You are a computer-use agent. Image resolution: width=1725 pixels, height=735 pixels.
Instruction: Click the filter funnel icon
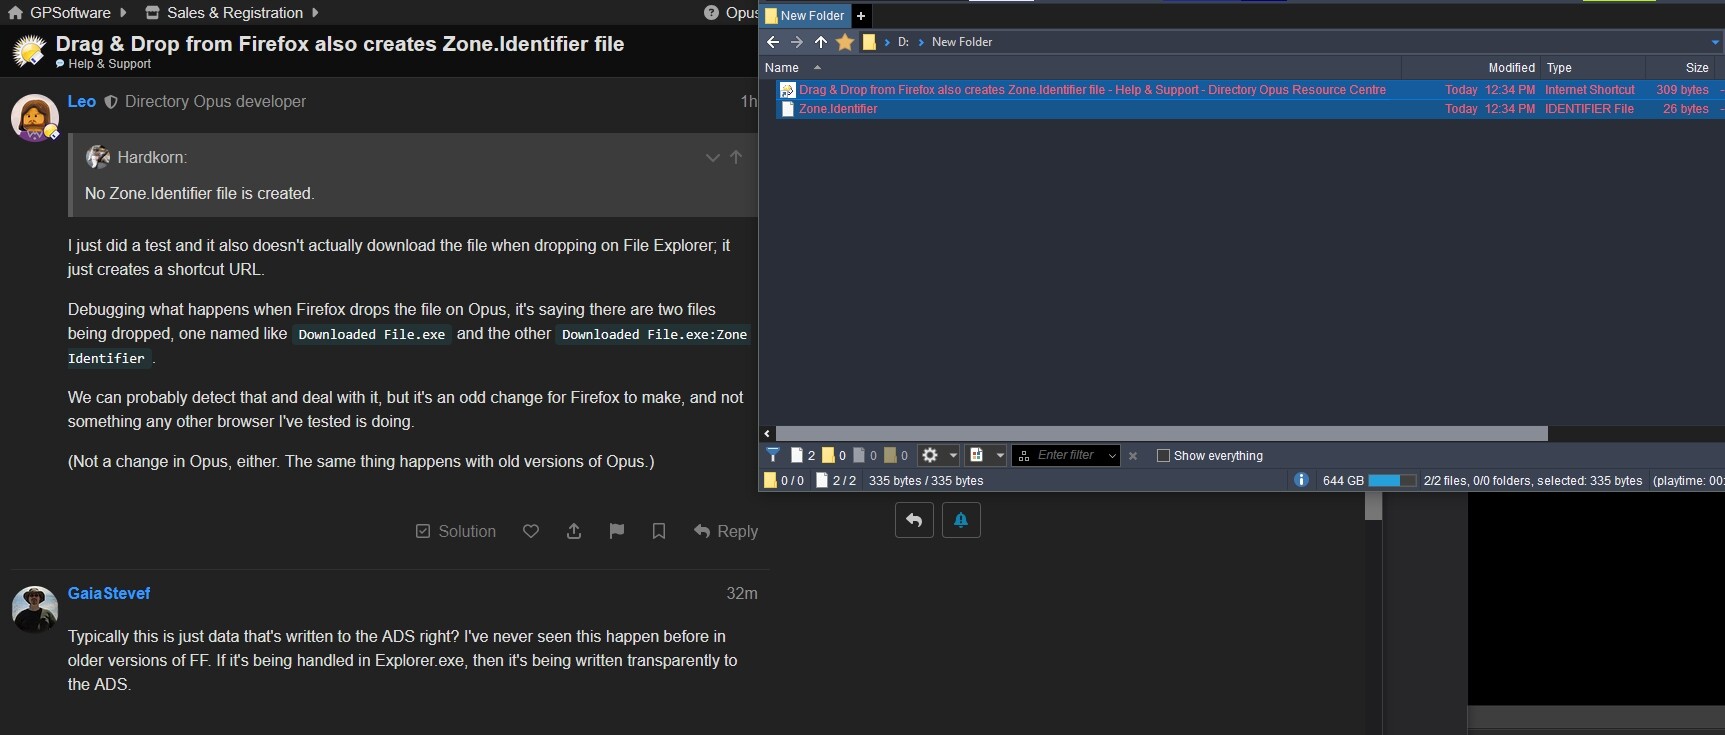click(772, 455)
